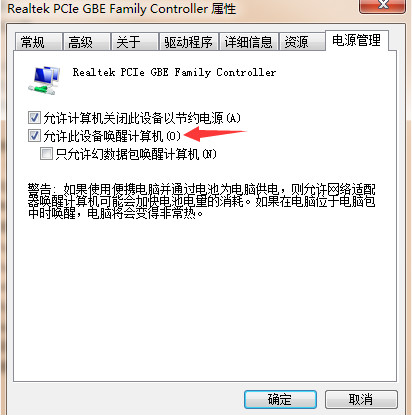This screenshot has height=415, width=412.
Task: Click the 只允许幻数据包唤醒计算机(N) label text
Action: pyautogui.click(x=136, y=154)
